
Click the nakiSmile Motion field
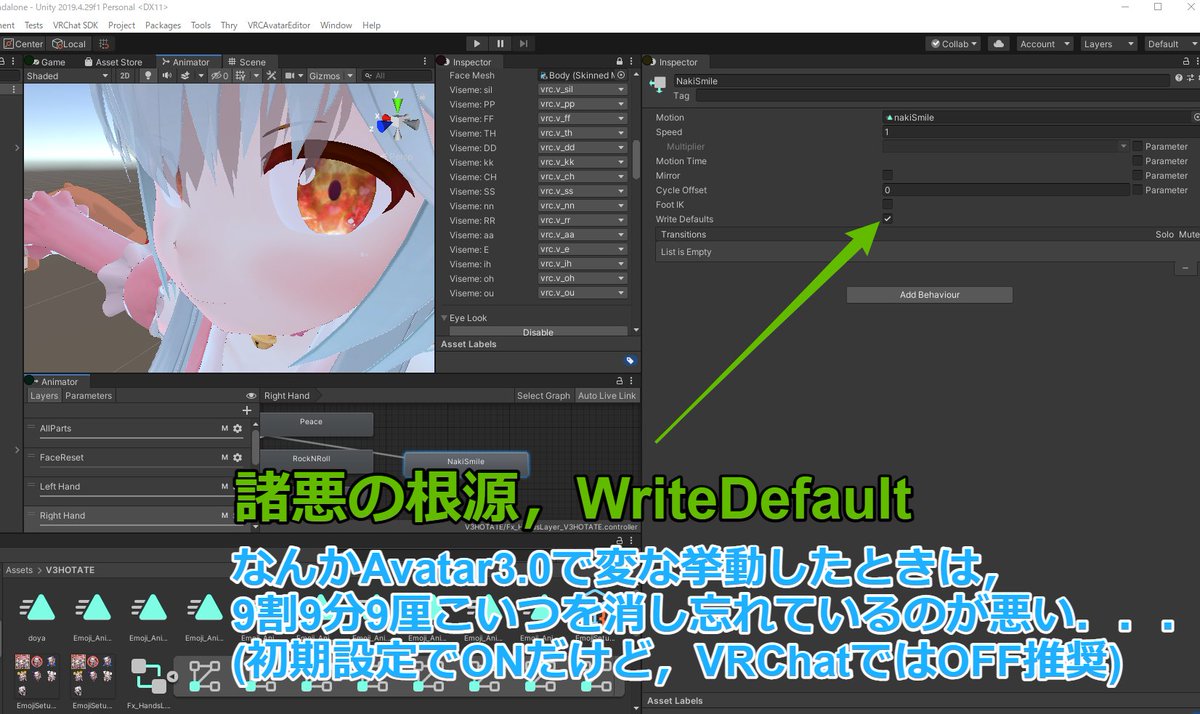[1037, 117]
